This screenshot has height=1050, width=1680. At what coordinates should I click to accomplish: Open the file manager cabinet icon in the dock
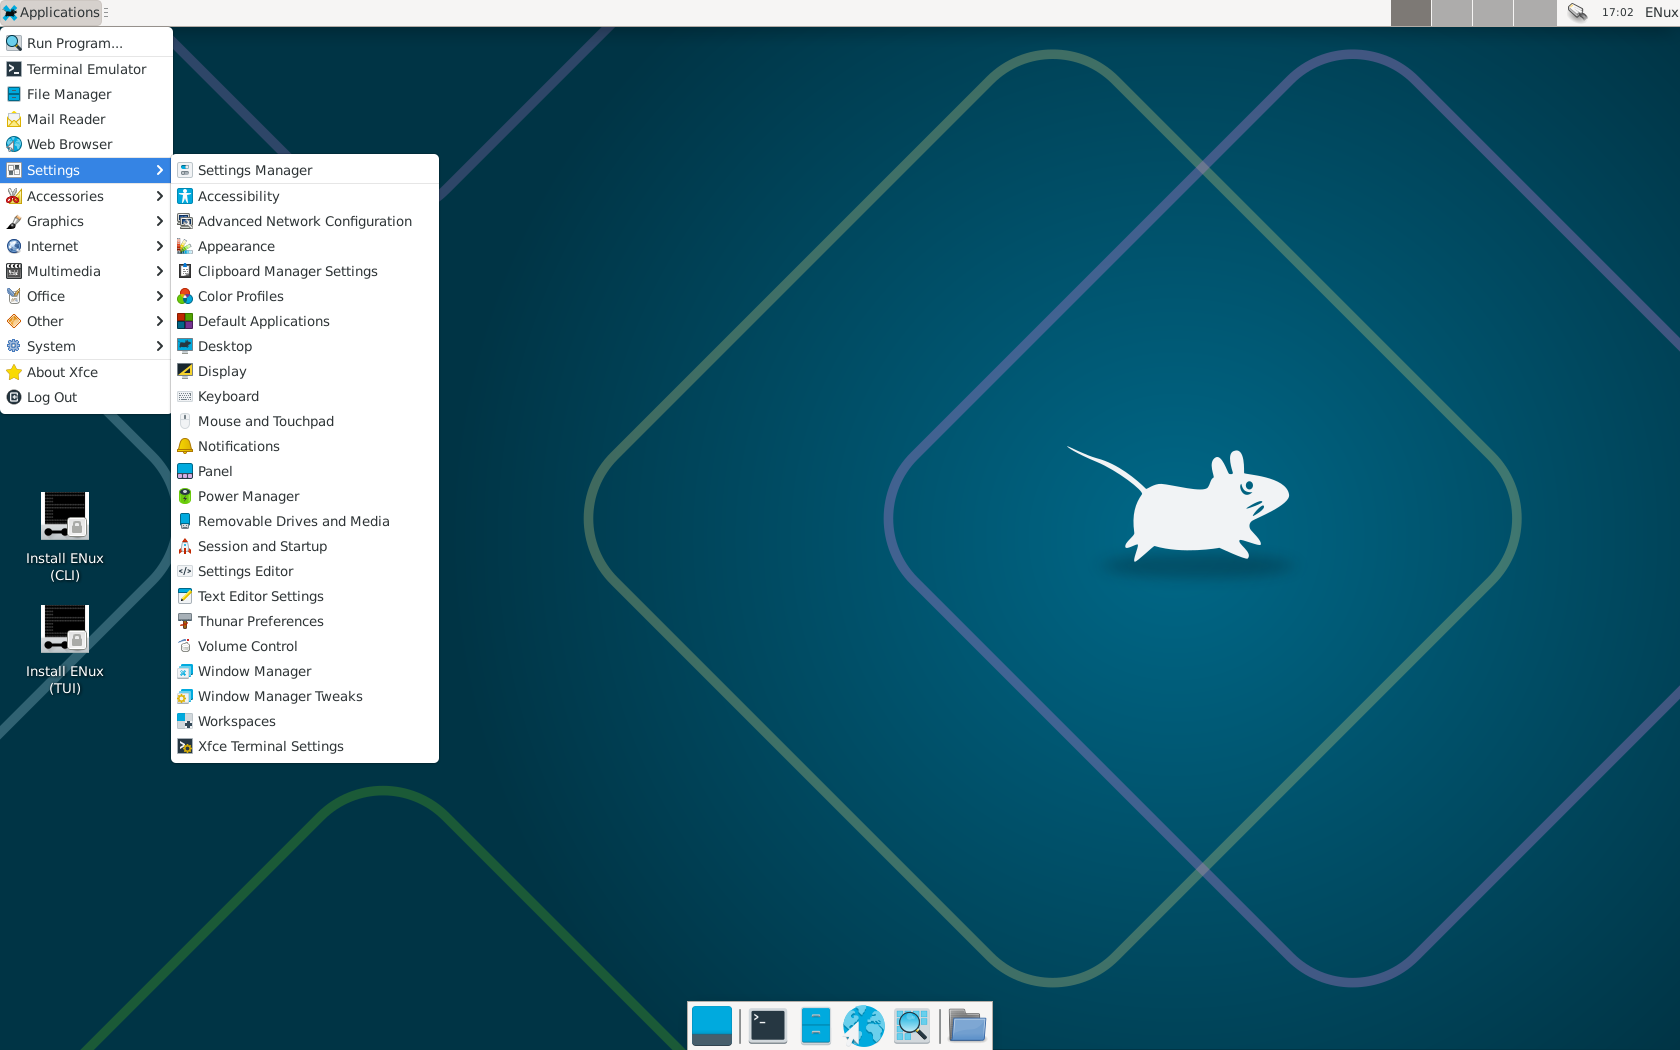[816, 1026]
